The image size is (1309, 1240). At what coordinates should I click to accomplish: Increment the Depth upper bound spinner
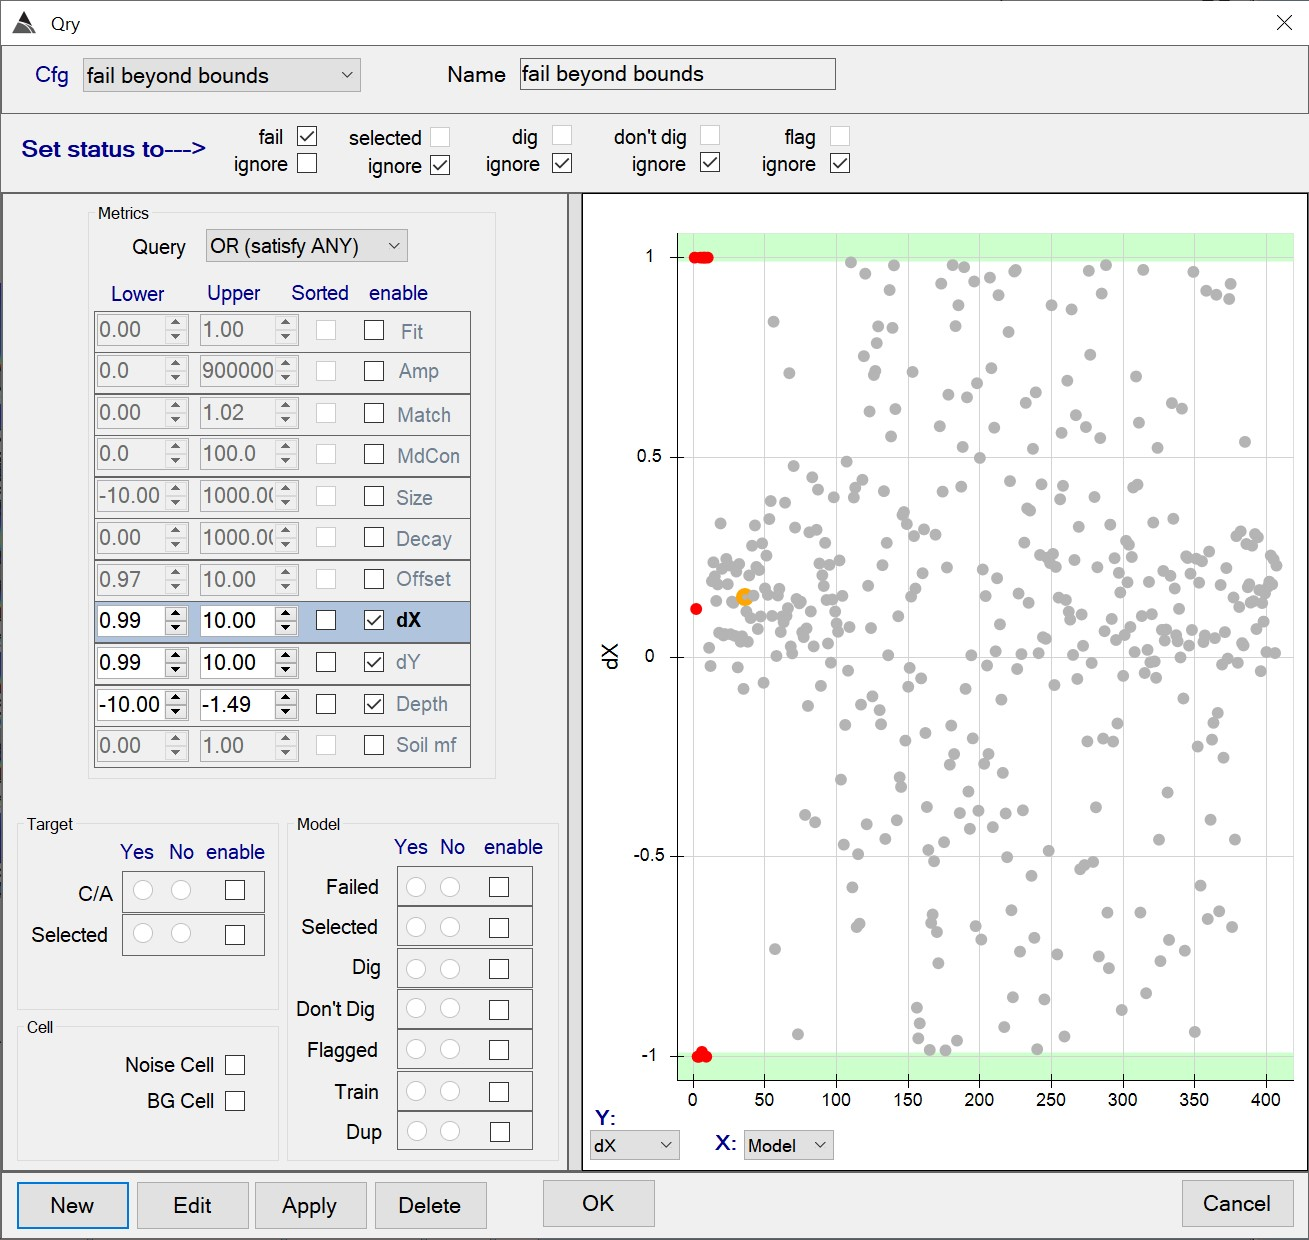point(286,697)
